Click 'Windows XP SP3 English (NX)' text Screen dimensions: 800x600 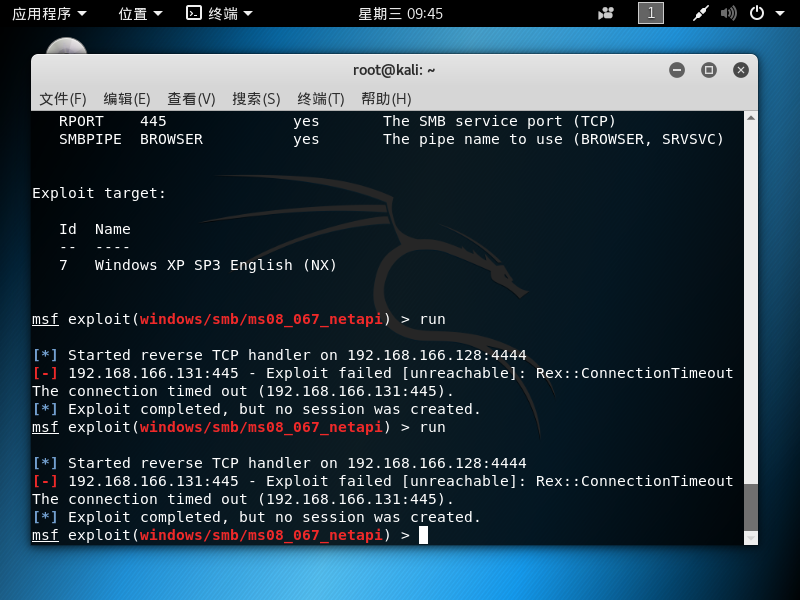tap(215, 265)
